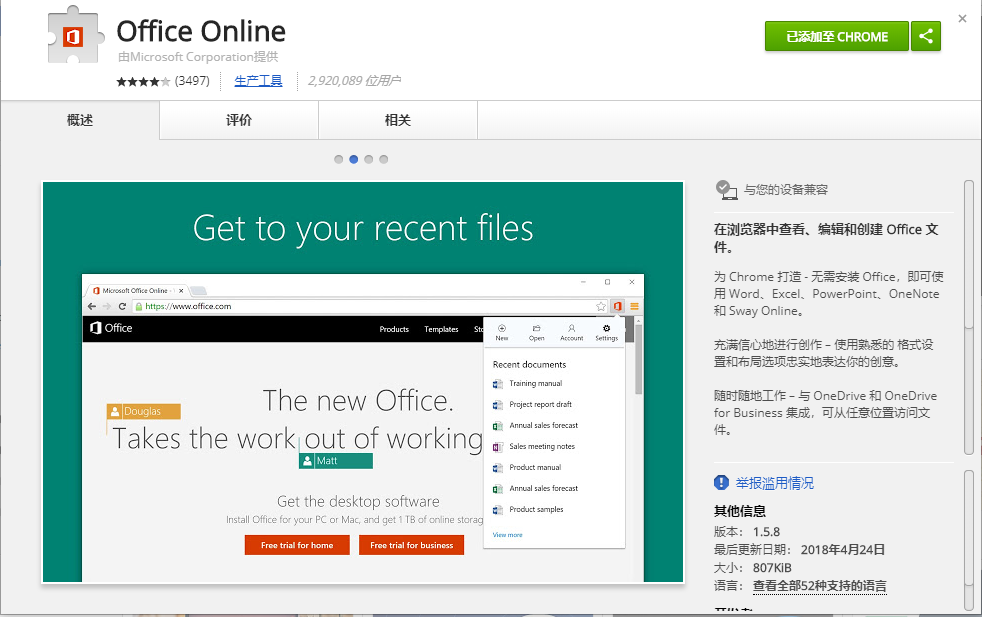
Task: Select the fourth carousel dot
Action: (383, 159)
